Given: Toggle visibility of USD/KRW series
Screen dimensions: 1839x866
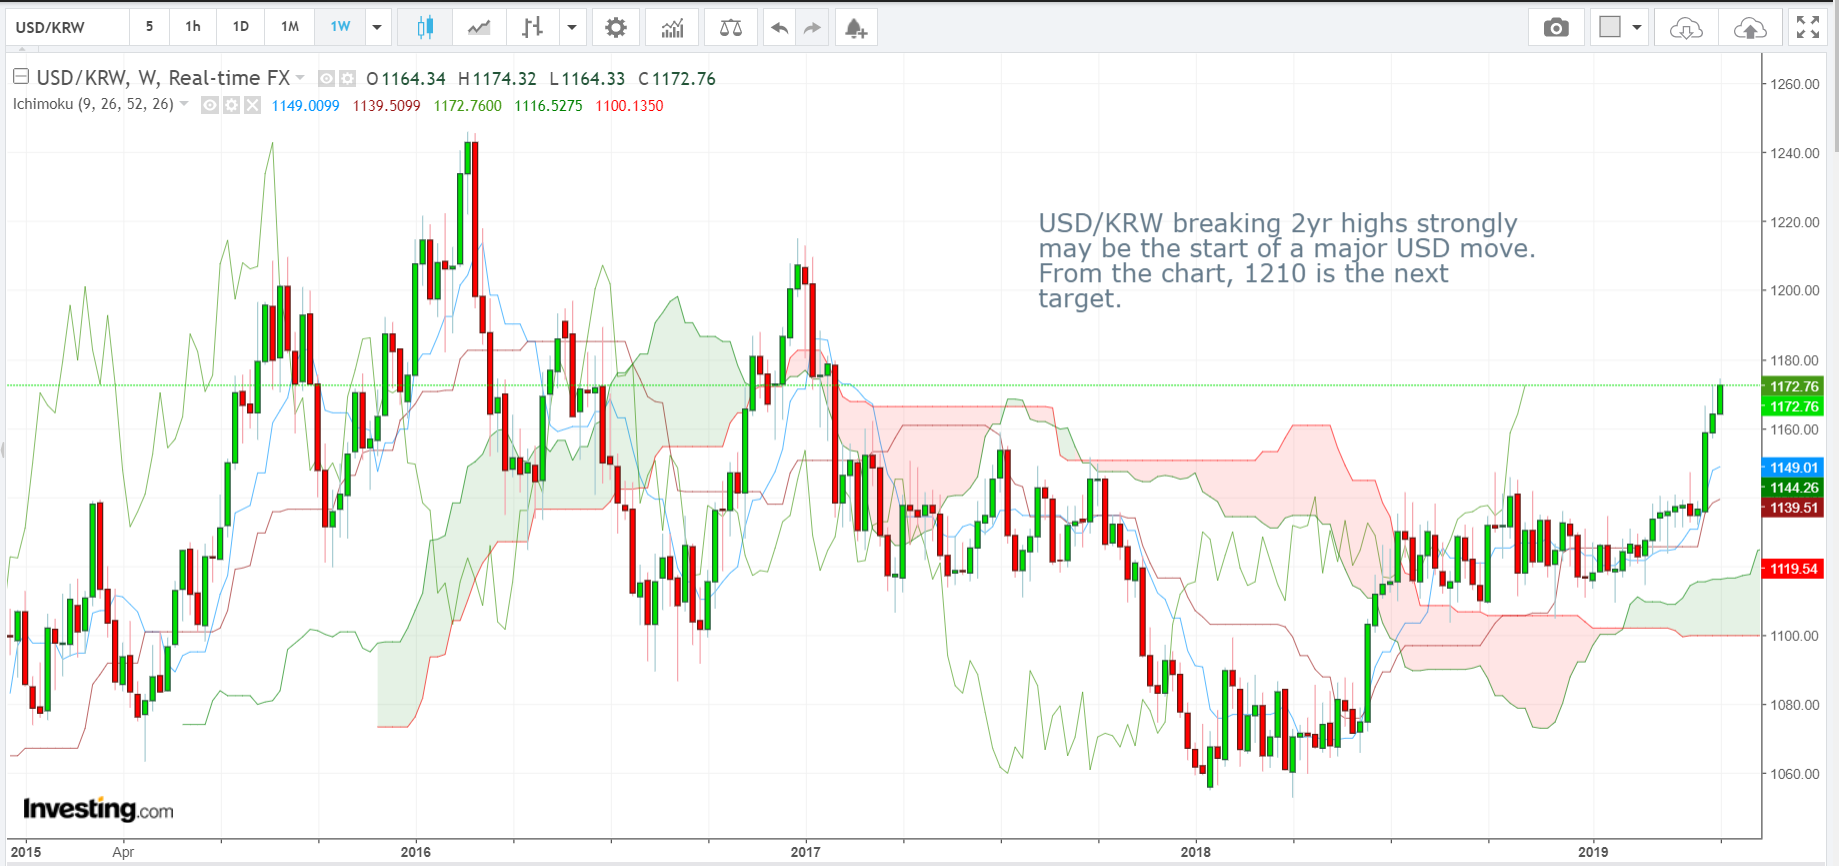Looking at the screenshot, I should [326, 78].
